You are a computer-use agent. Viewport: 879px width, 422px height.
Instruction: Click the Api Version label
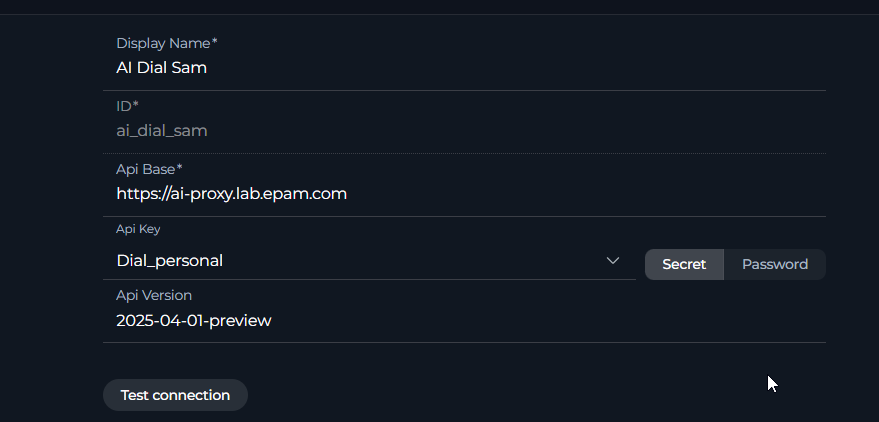click(x=154, y=295)
